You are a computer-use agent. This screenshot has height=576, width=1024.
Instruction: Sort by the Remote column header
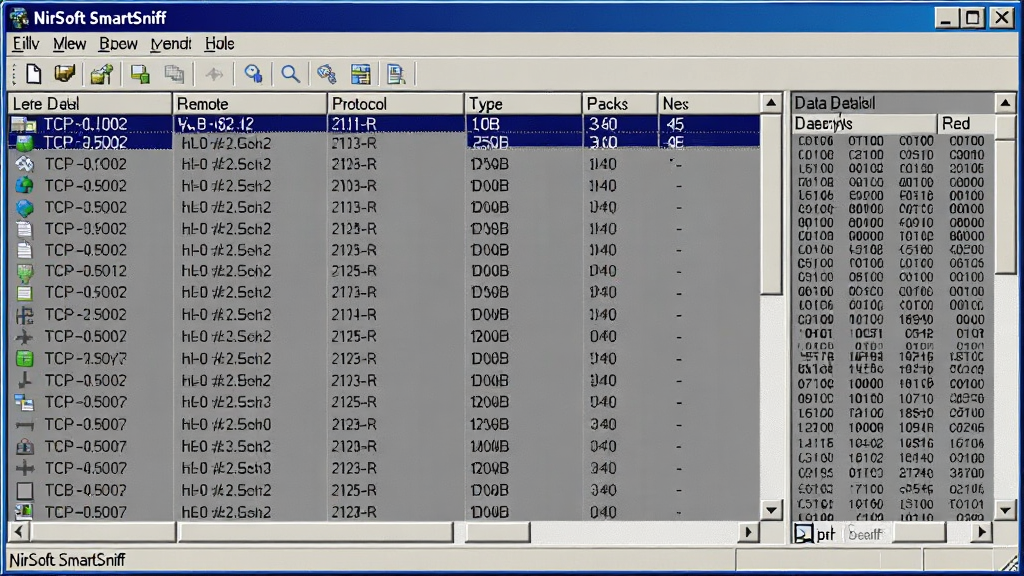250,104
